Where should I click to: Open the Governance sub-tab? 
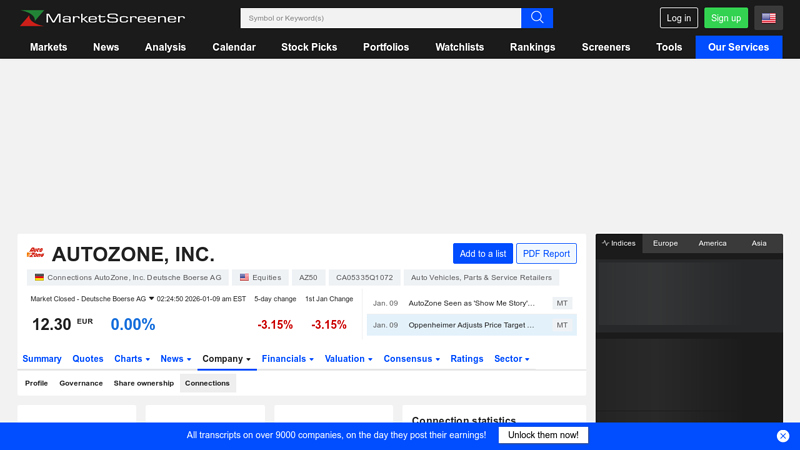pyautogui.click(x=81, y=383)
